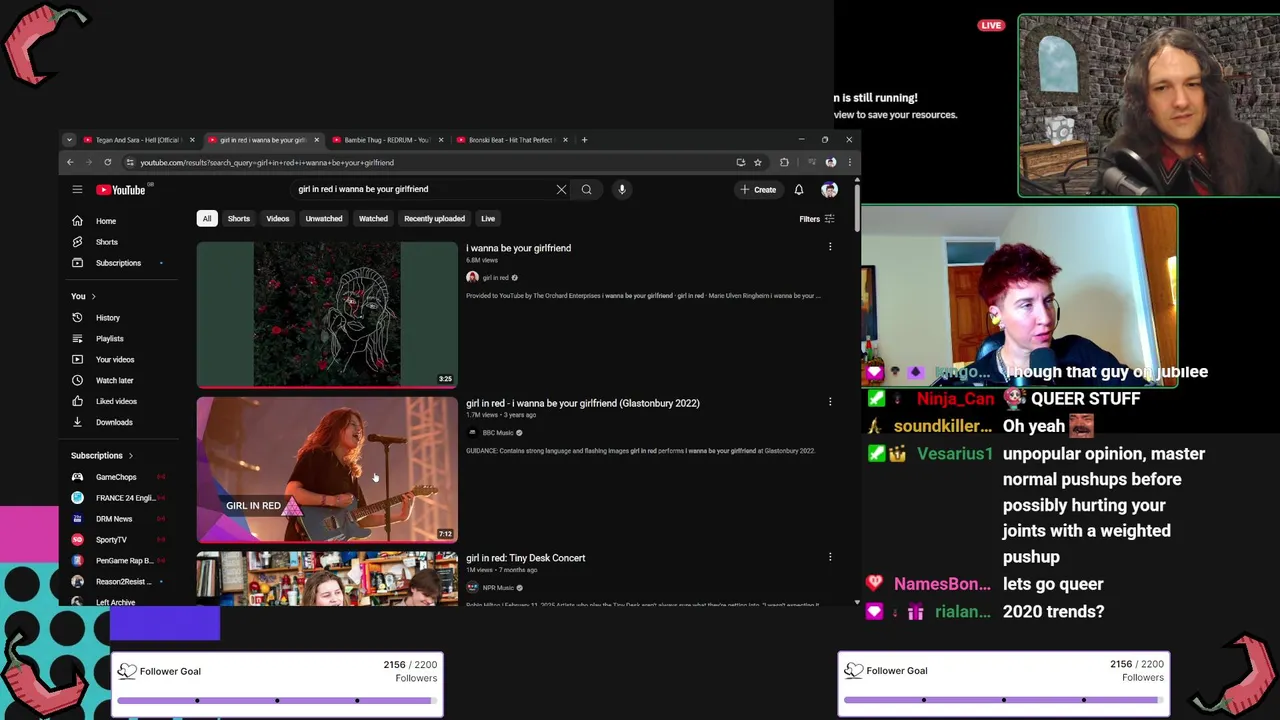Viewport: 1280px width, 720px height.
Task: Close the Bambie Thug tab
Action: 441,140
